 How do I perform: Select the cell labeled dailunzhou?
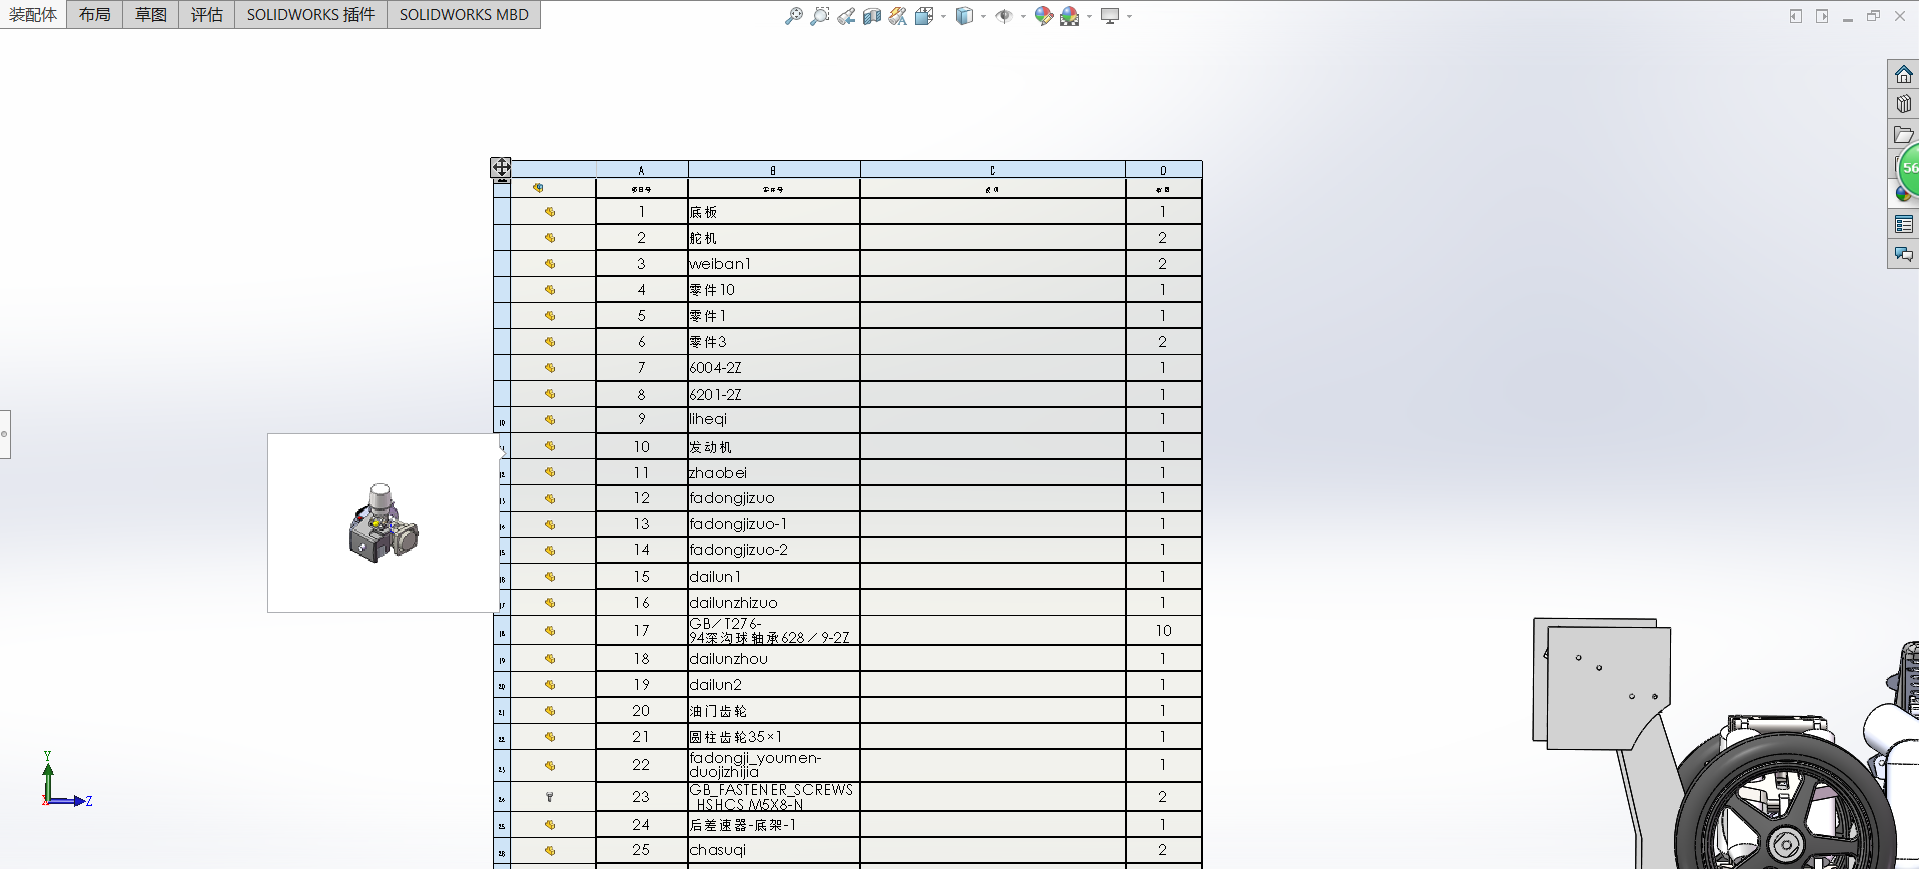[x=774, y=659]
